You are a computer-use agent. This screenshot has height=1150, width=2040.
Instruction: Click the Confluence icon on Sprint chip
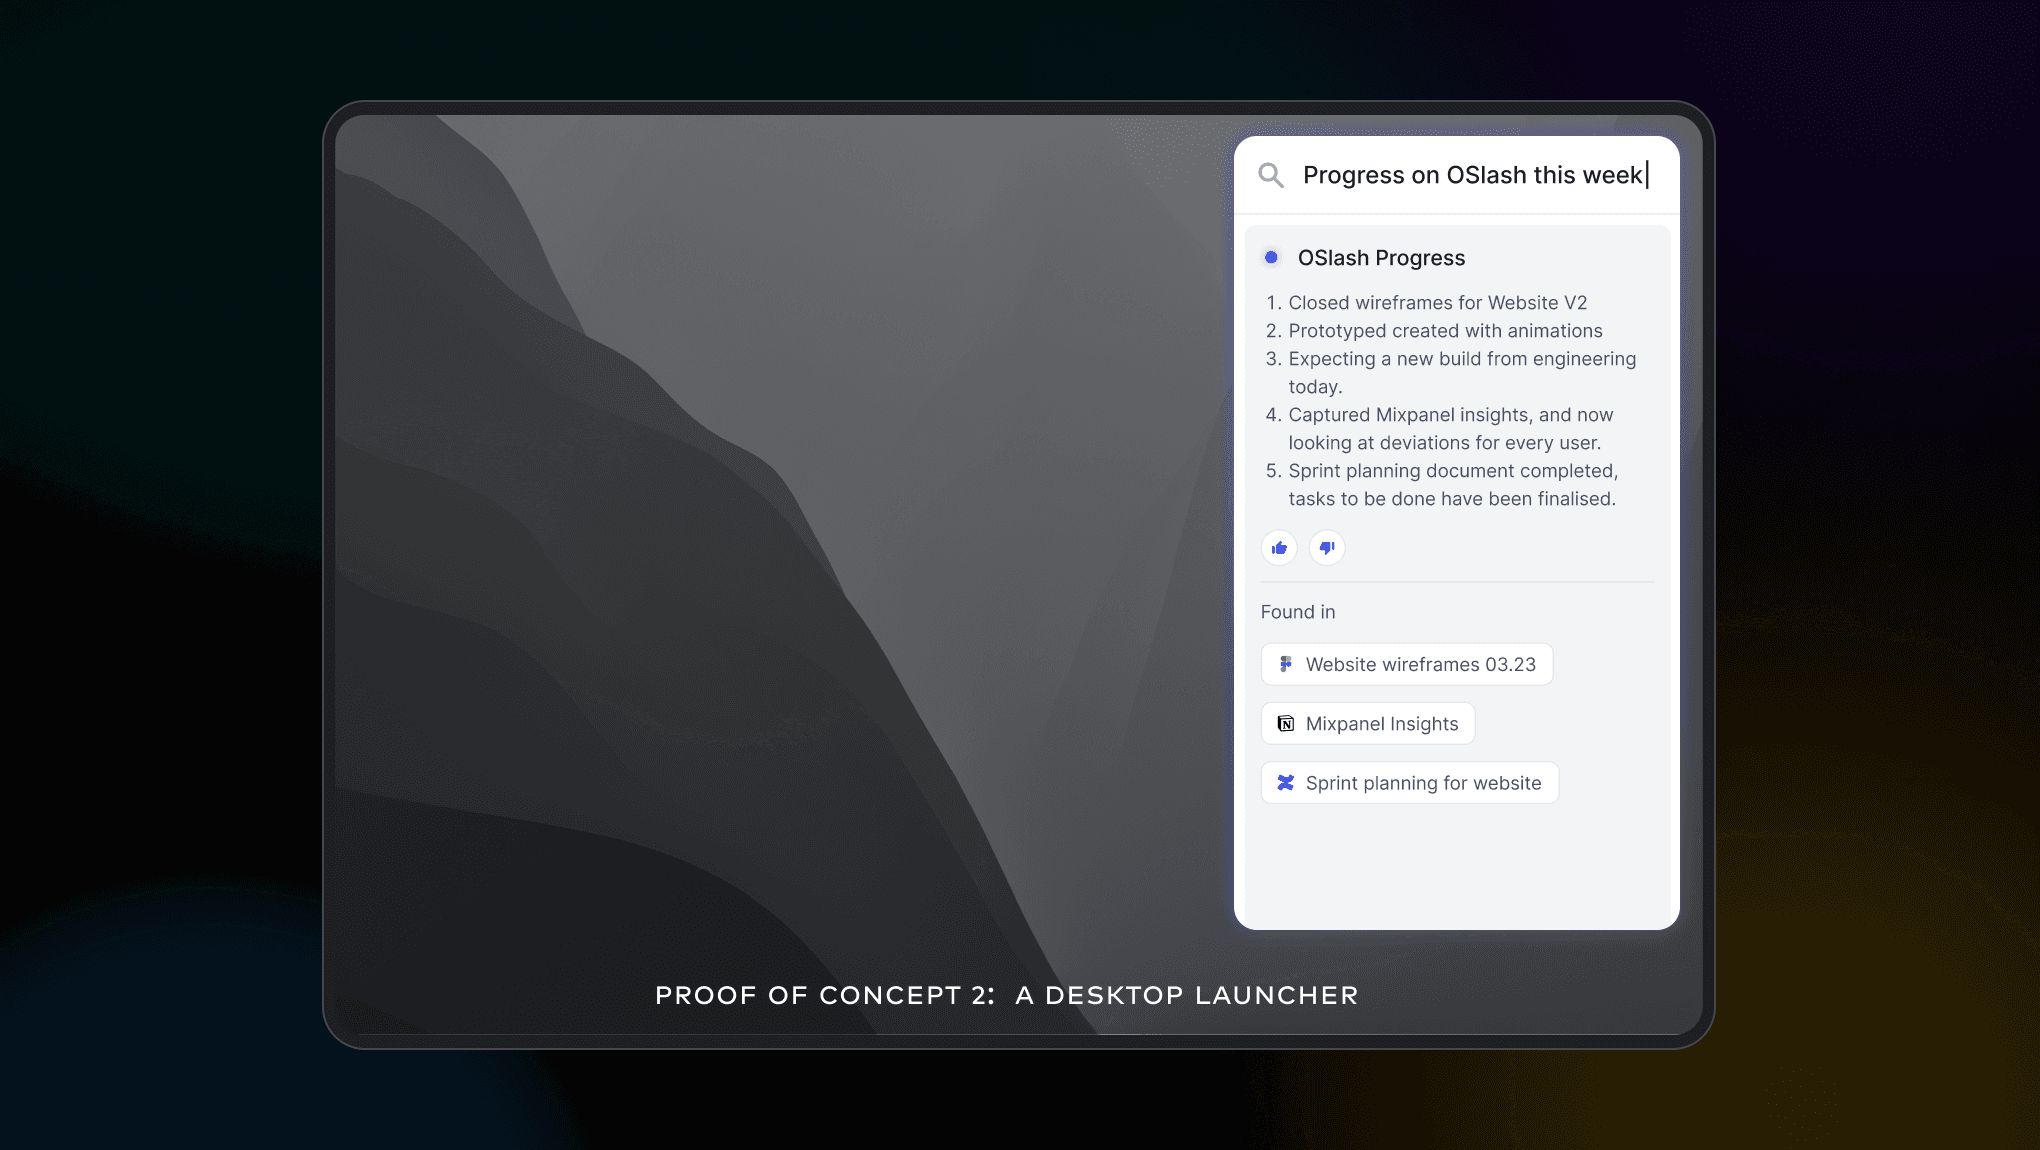tap(1286, 782)
